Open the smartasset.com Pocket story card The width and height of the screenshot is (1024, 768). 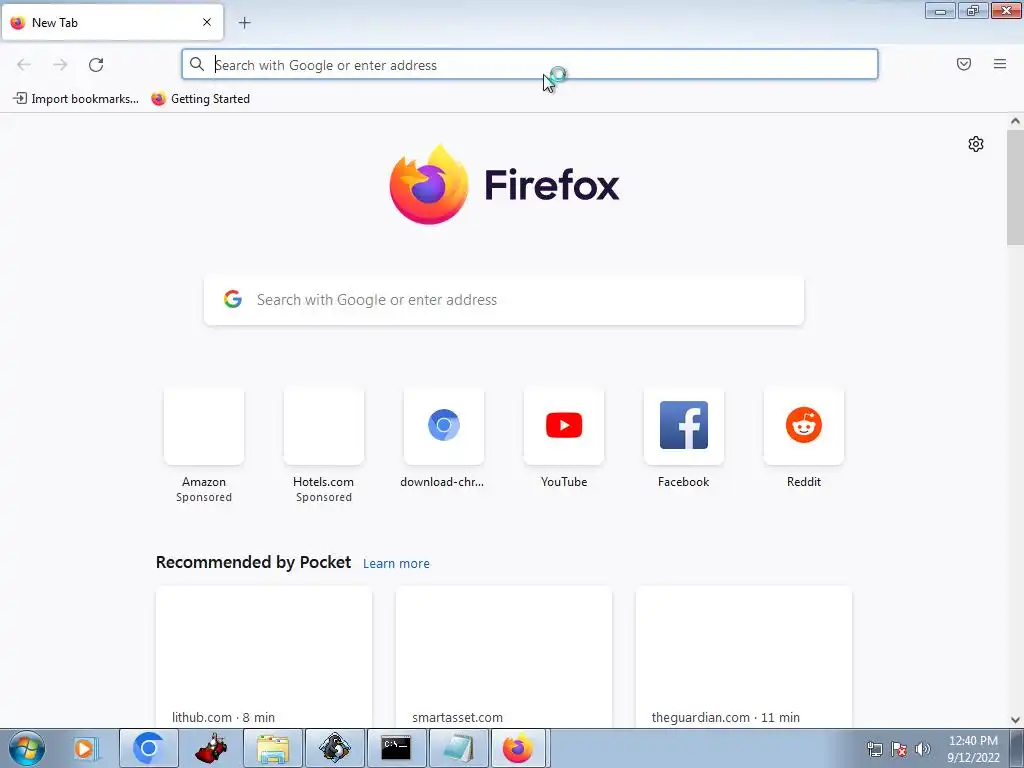click(x=504, y=656)
